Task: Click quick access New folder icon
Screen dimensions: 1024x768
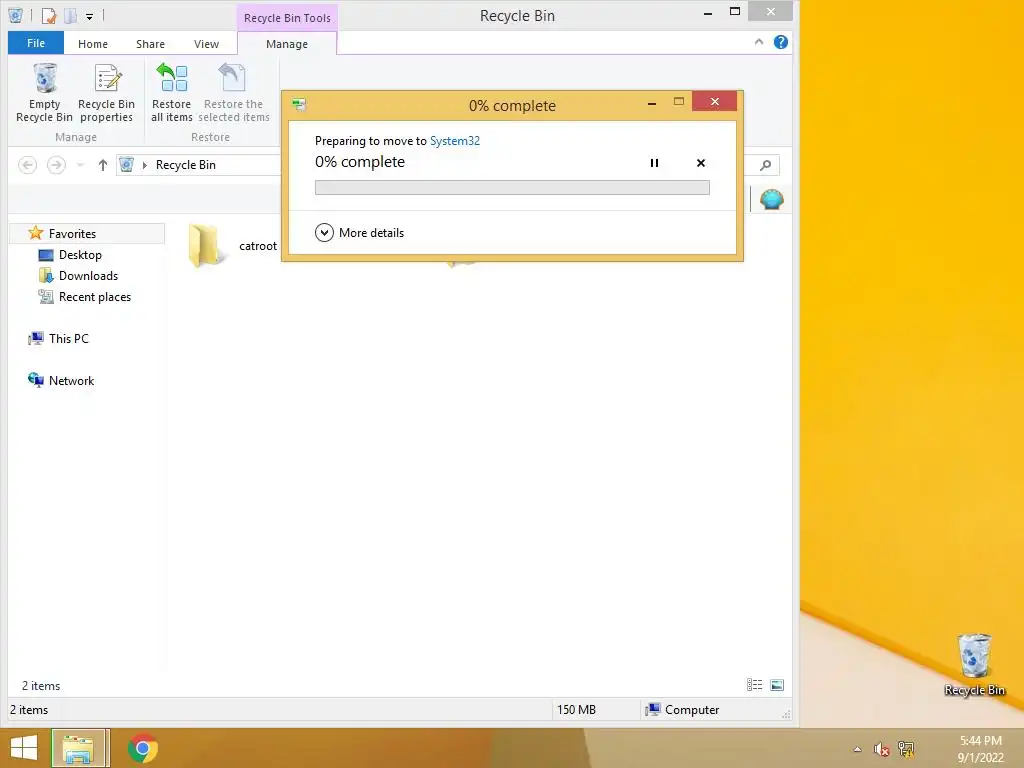Action: [71, 15]
